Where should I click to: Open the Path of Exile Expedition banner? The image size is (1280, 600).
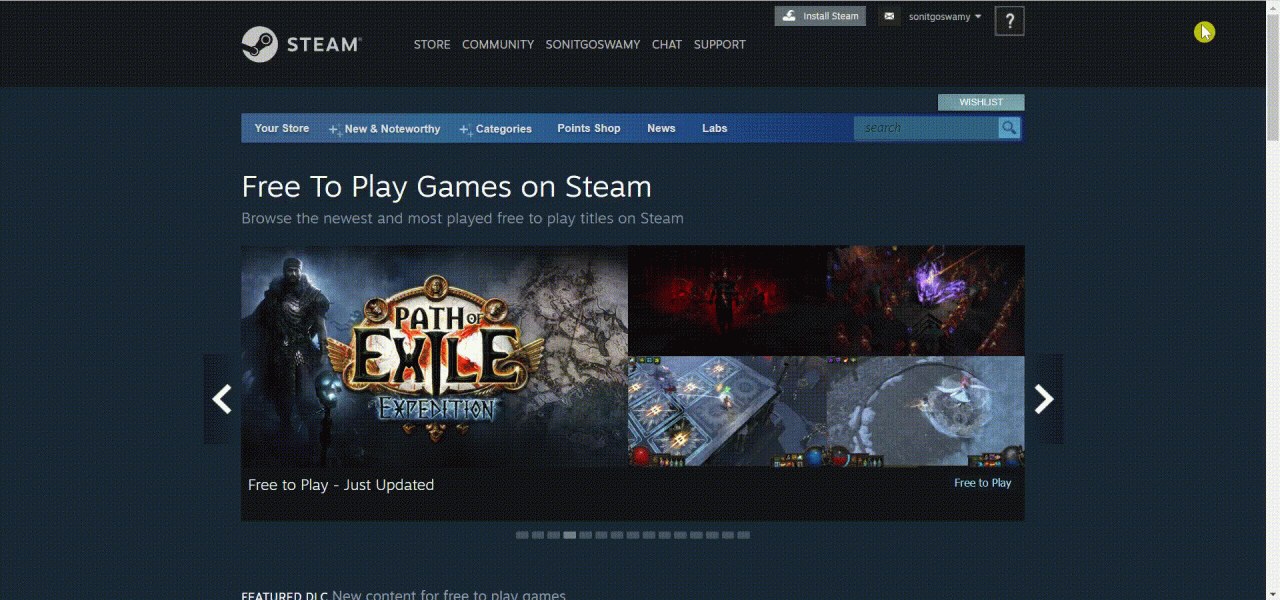click(x=434, y=355)
